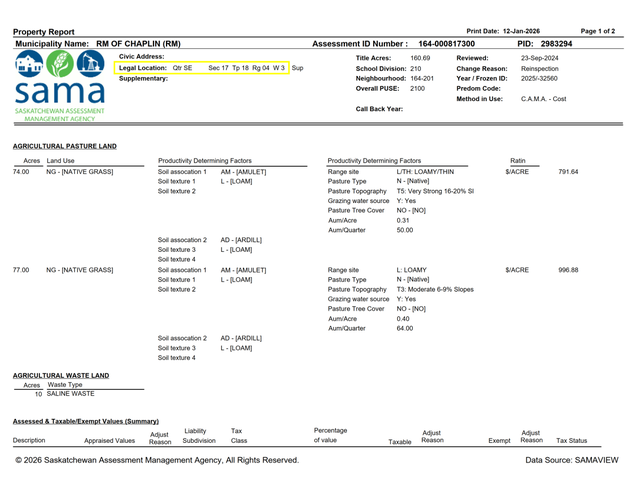Open the Agricultural Pasture Land section heading
Image resolution: width=640 pixels, height=494 pixels.
(65, 146)
